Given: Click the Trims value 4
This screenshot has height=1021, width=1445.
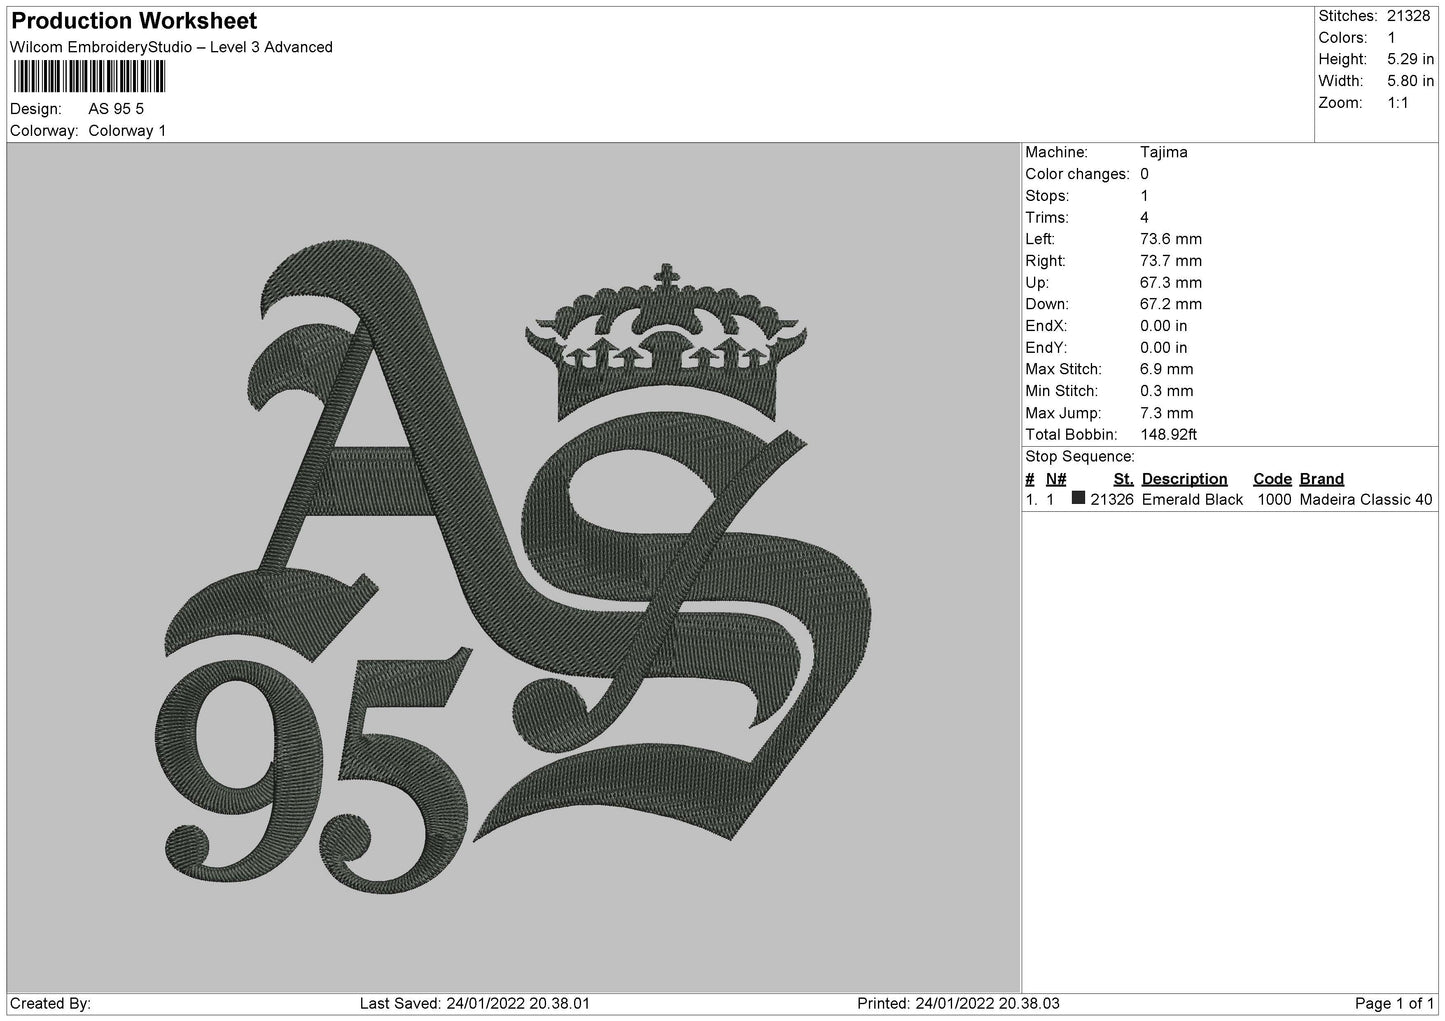Looking at the screenshot, I should click(1145, 218).
